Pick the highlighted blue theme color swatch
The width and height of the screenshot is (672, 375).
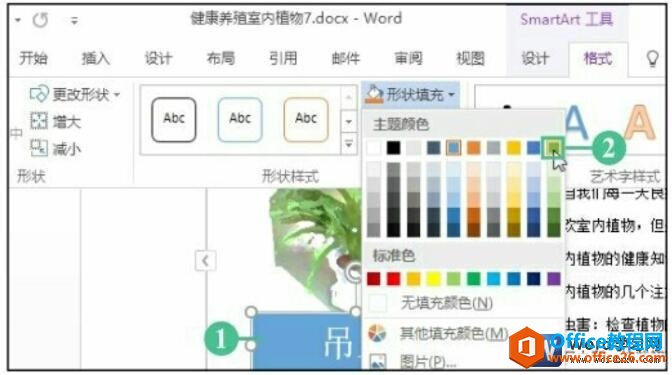coord(453,148)
